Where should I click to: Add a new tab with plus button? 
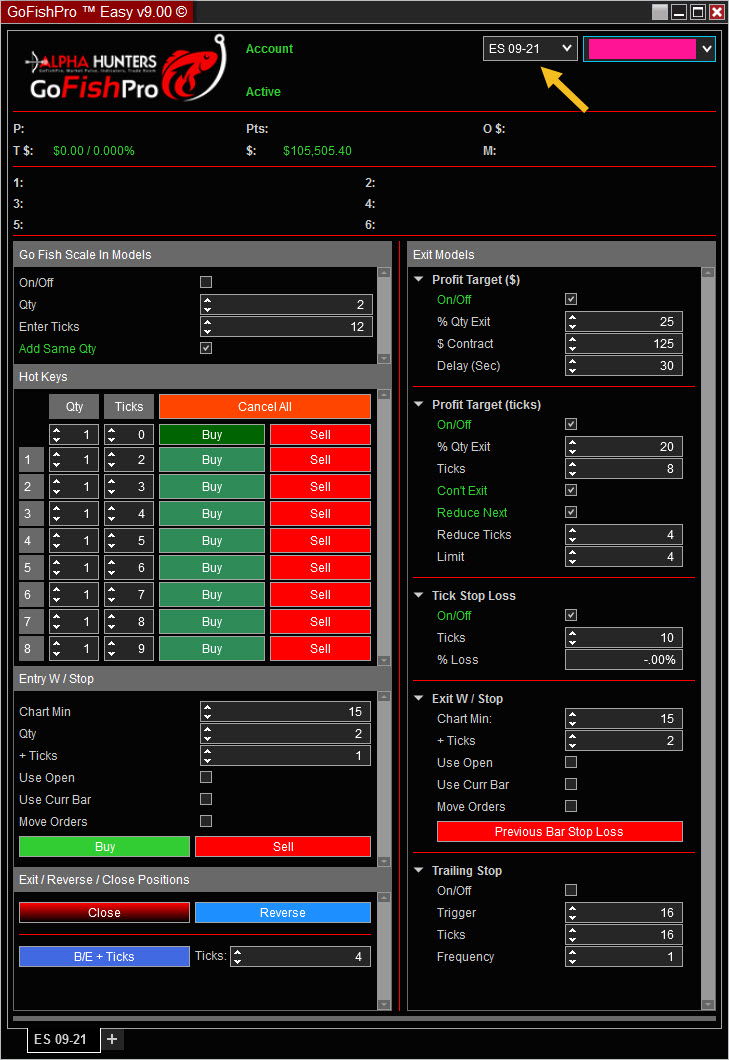coord(112,1039)
